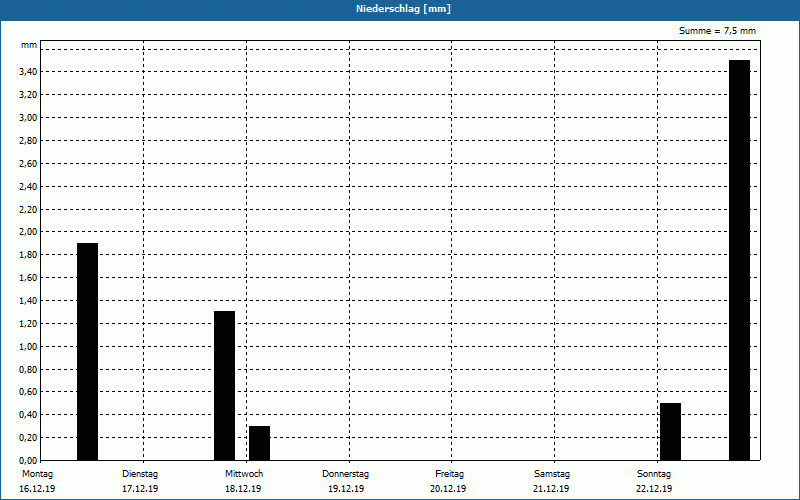Viewport: 800px width, 500px height.
Task: Click the Mittwoch axis label
Action: [x=244, y=474]
